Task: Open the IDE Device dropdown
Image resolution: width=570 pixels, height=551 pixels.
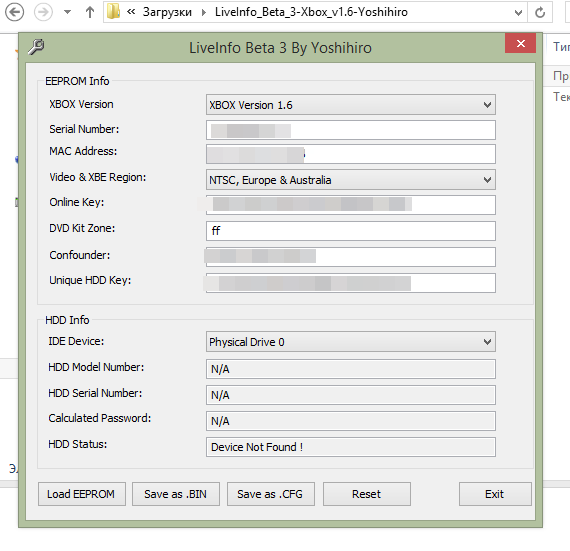Action: [x=350, y=342]
